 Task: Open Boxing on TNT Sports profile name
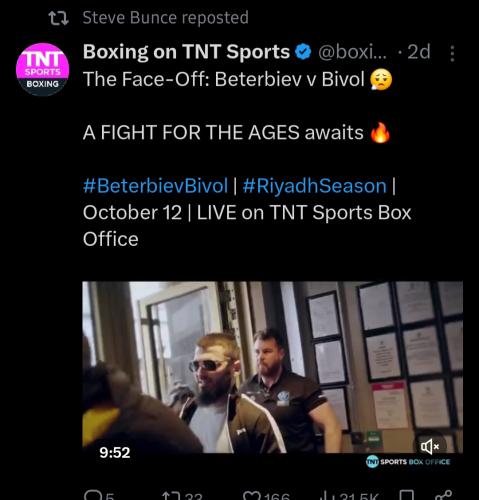coord(186,52)
